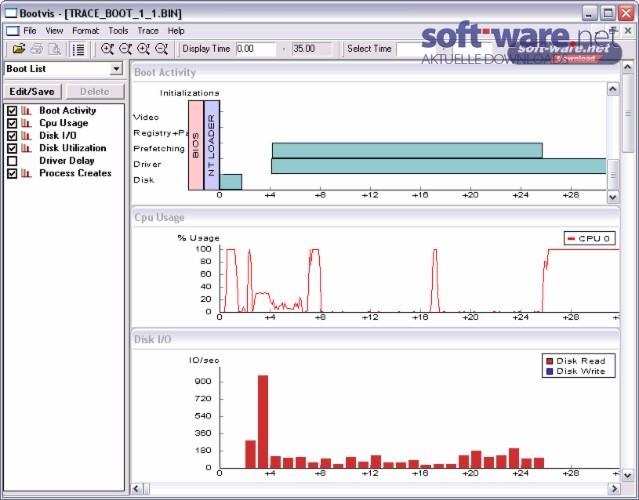Click tallest Disk Read bar near +4
Image resolution: width=639 pixels, height=500 pixels.
coord(263,422)
